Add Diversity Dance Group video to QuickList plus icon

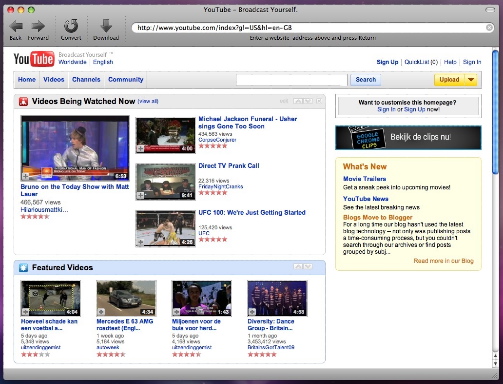[252, 312]
